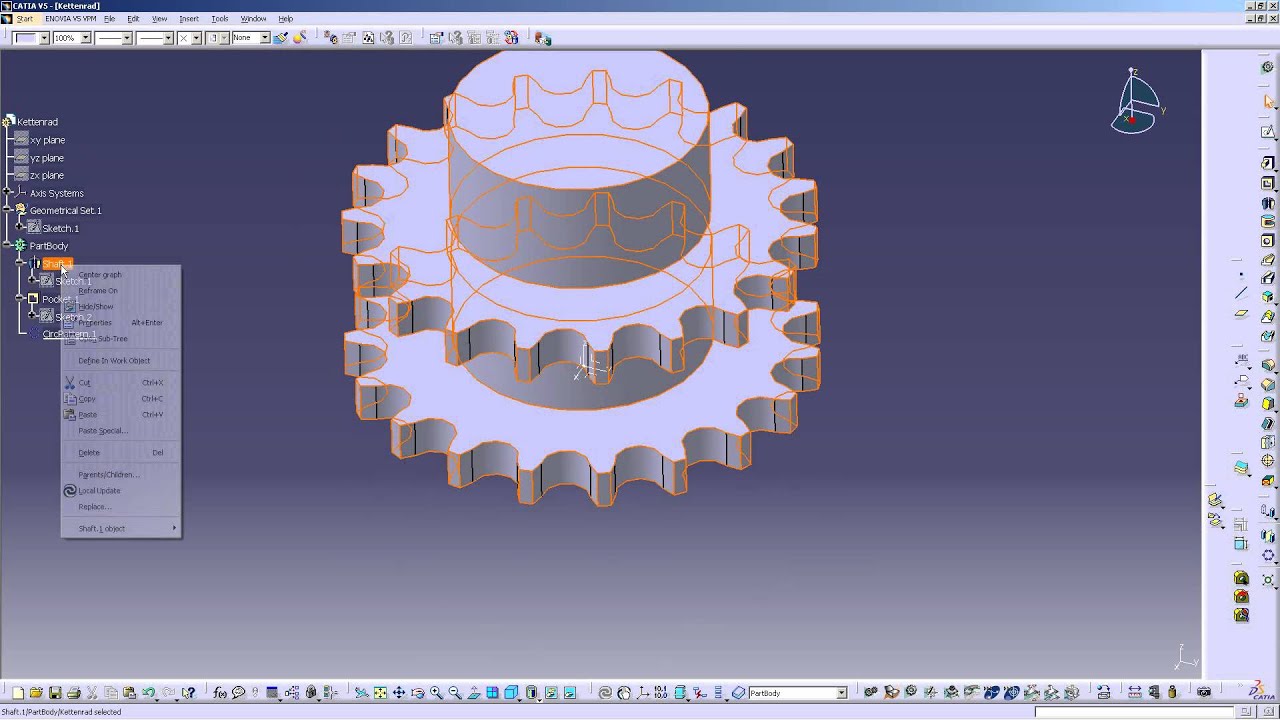Open the 100% transparency dropdown

pos(86,38)
